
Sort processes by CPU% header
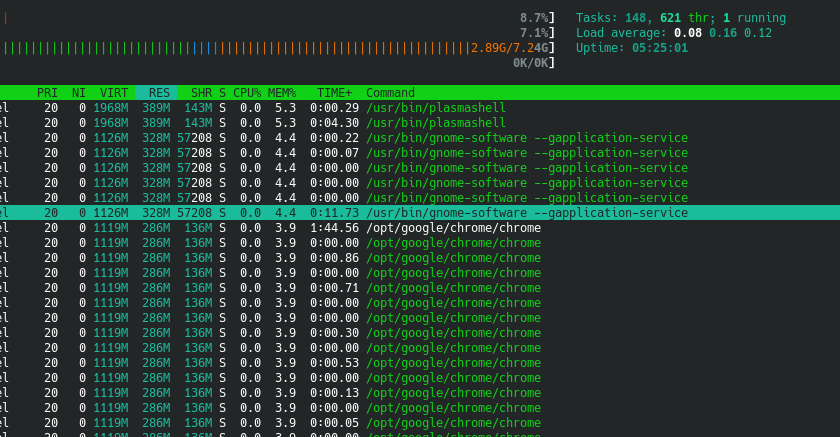[x=247, y=93]
